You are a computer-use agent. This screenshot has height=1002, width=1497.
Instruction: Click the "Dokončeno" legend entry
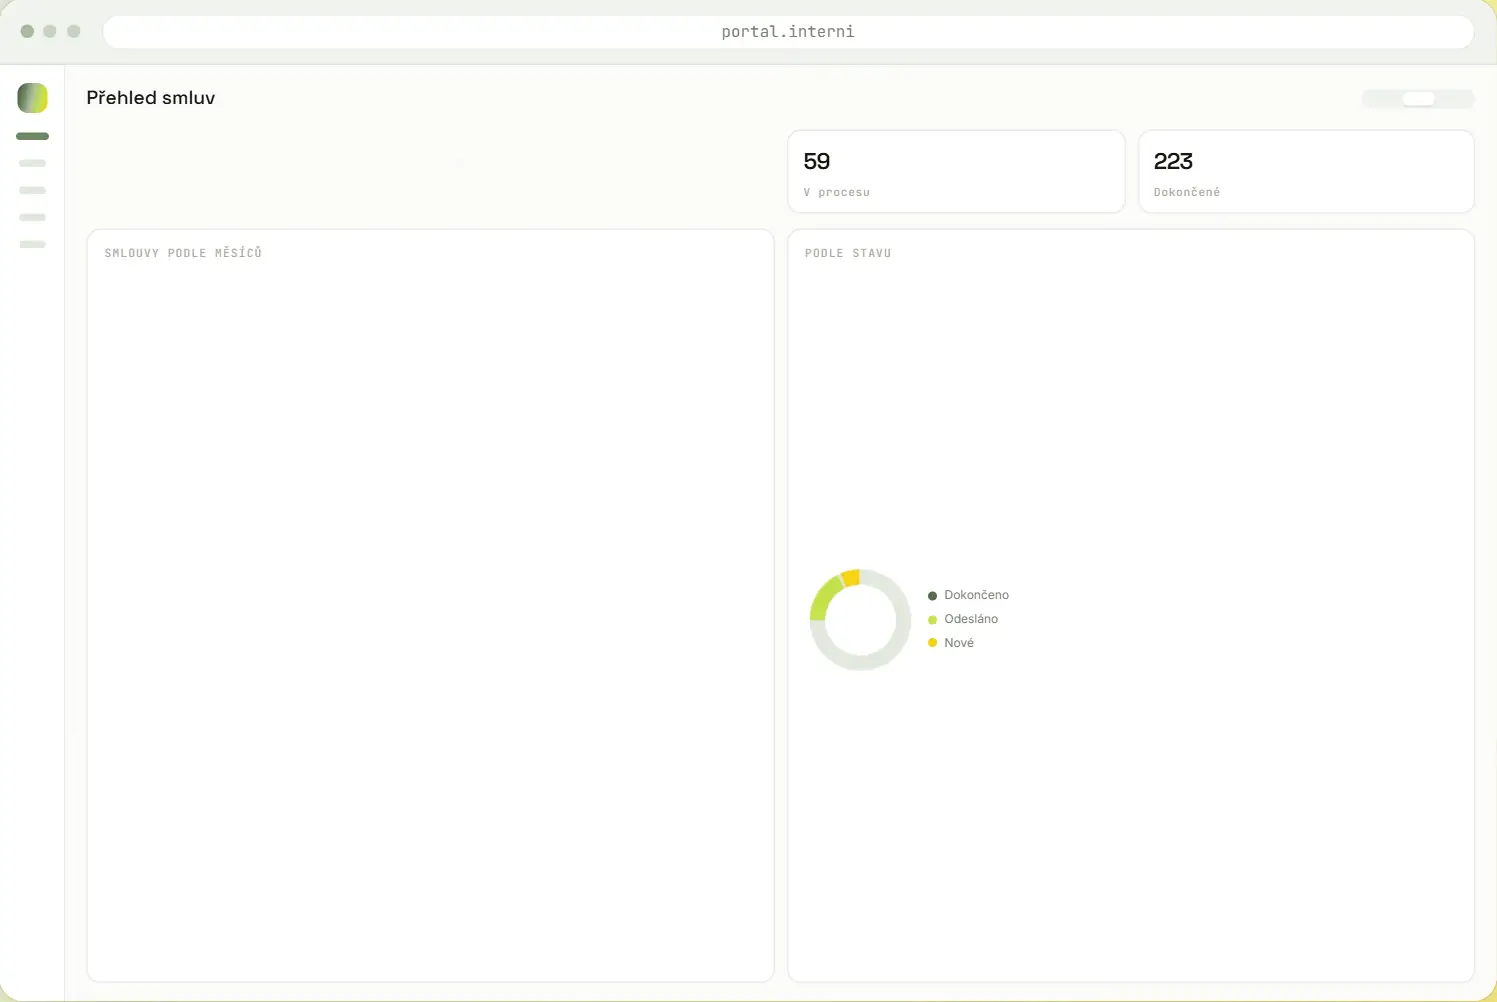point(968,595)
